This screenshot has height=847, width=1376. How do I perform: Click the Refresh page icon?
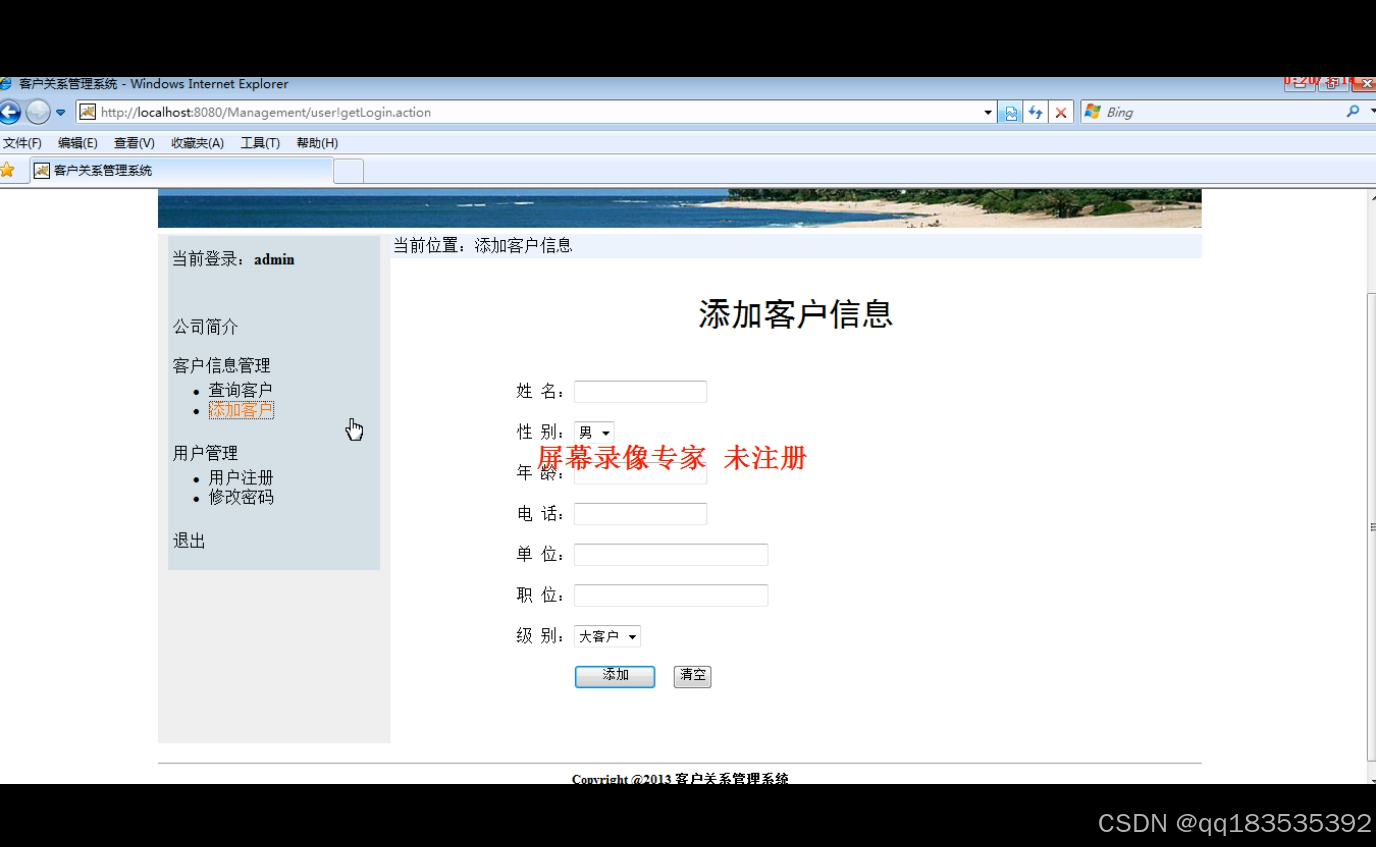[1035, 112]
